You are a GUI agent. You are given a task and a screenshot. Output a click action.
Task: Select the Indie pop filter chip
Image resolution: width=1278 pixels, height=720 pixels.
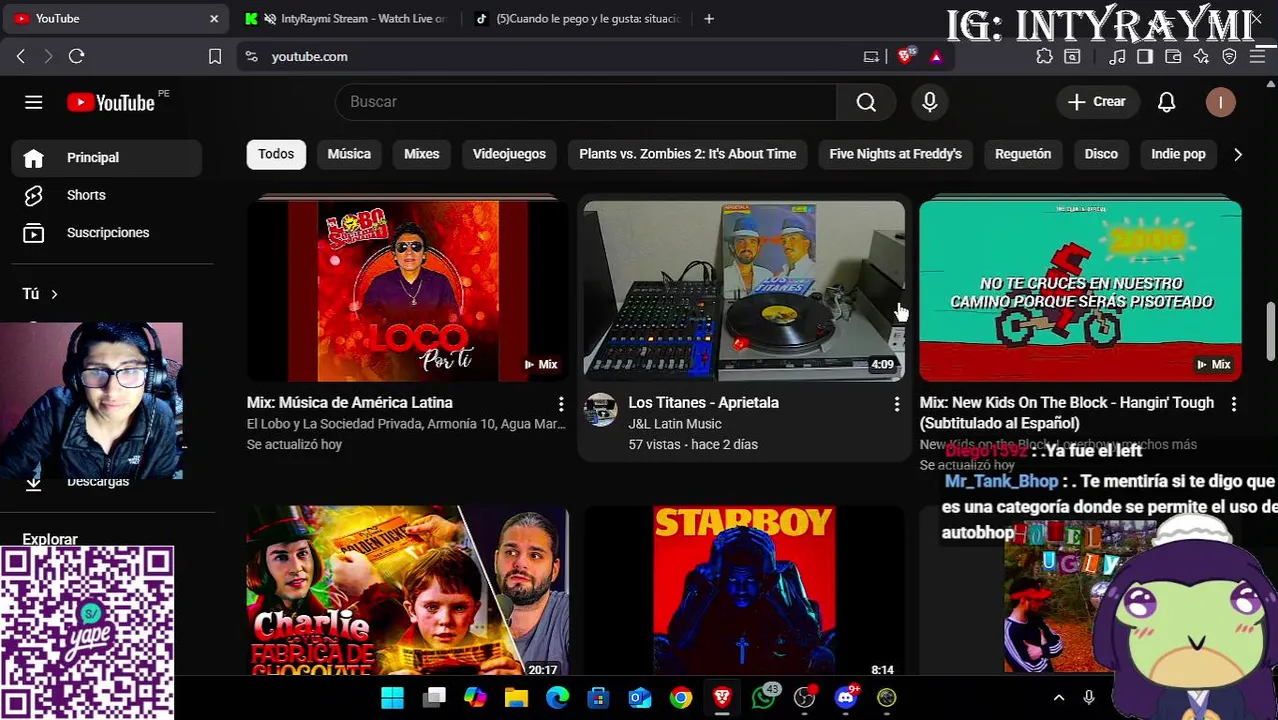point(1178,154)
